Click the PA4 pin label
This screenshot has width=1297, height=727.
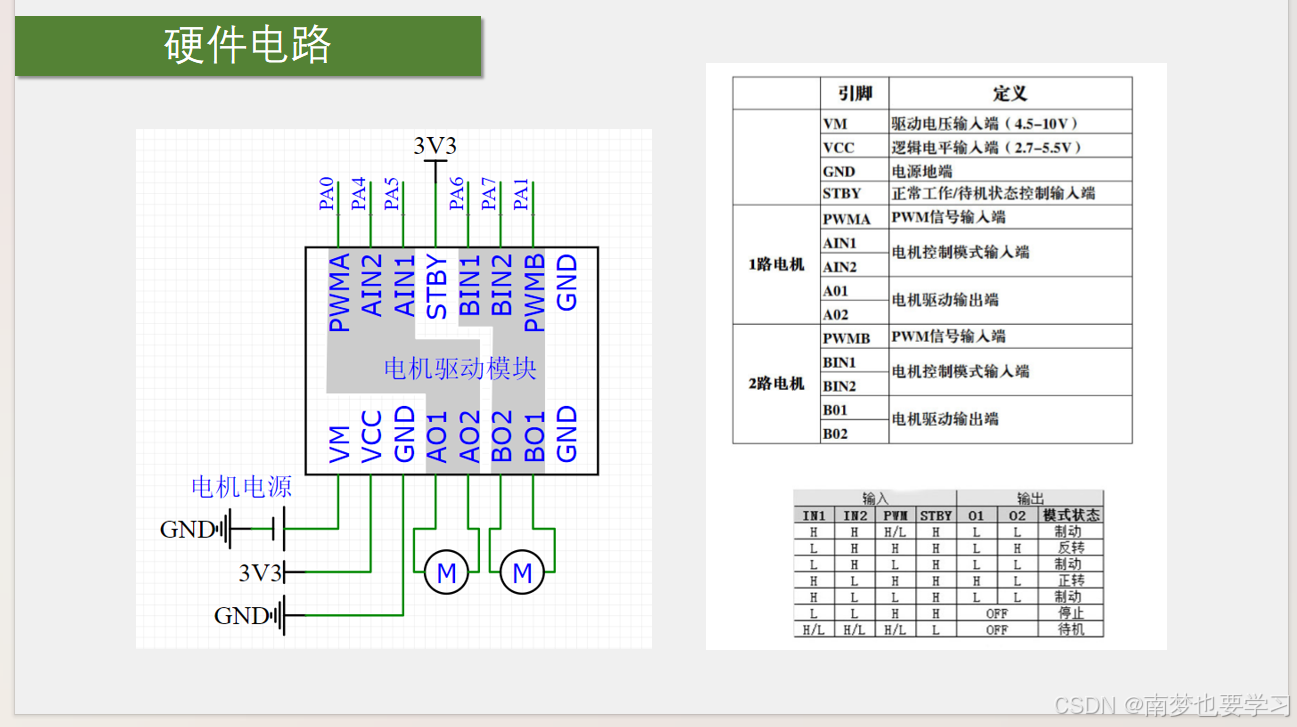tap(359, 193)
